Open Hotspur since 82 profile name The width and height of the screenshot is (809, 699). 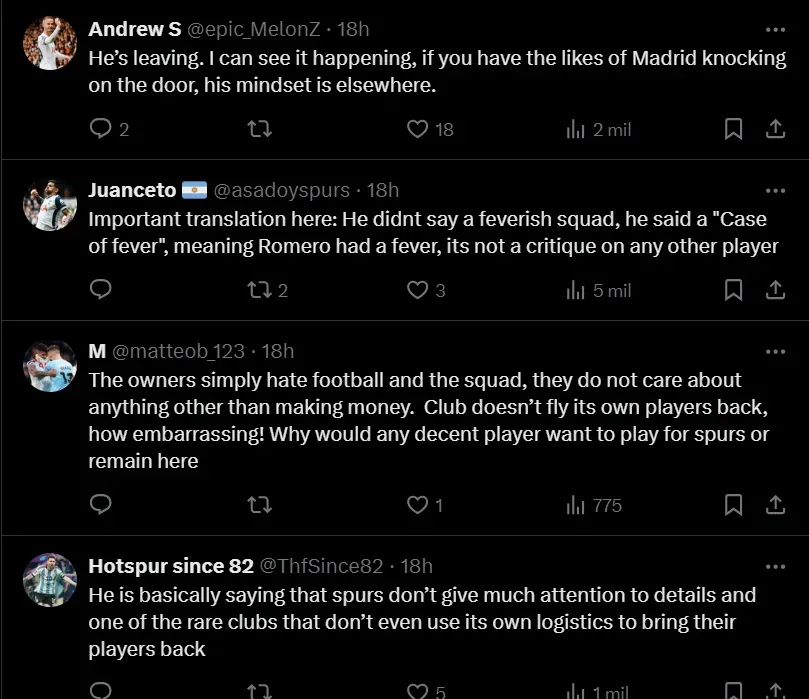[x=171, y=566]
